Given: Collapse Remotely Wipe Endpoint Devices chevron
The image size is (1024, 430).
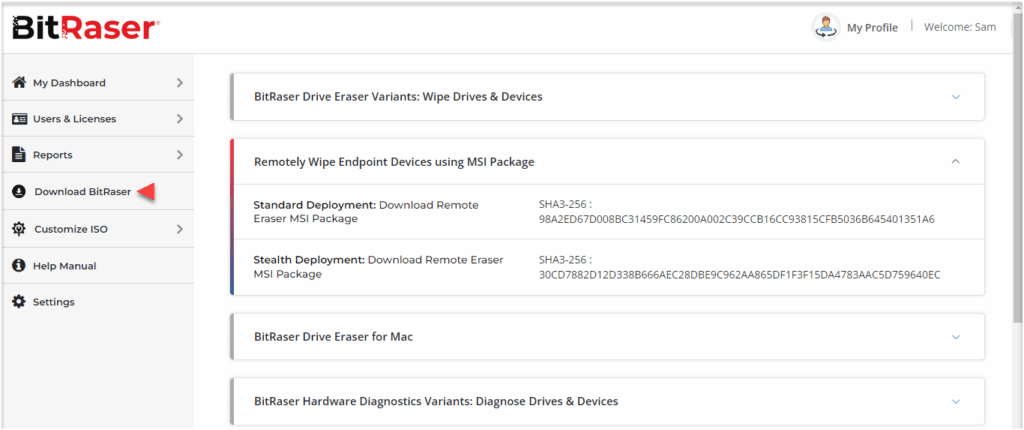Looking at the screenshot, I should point(955,161).
